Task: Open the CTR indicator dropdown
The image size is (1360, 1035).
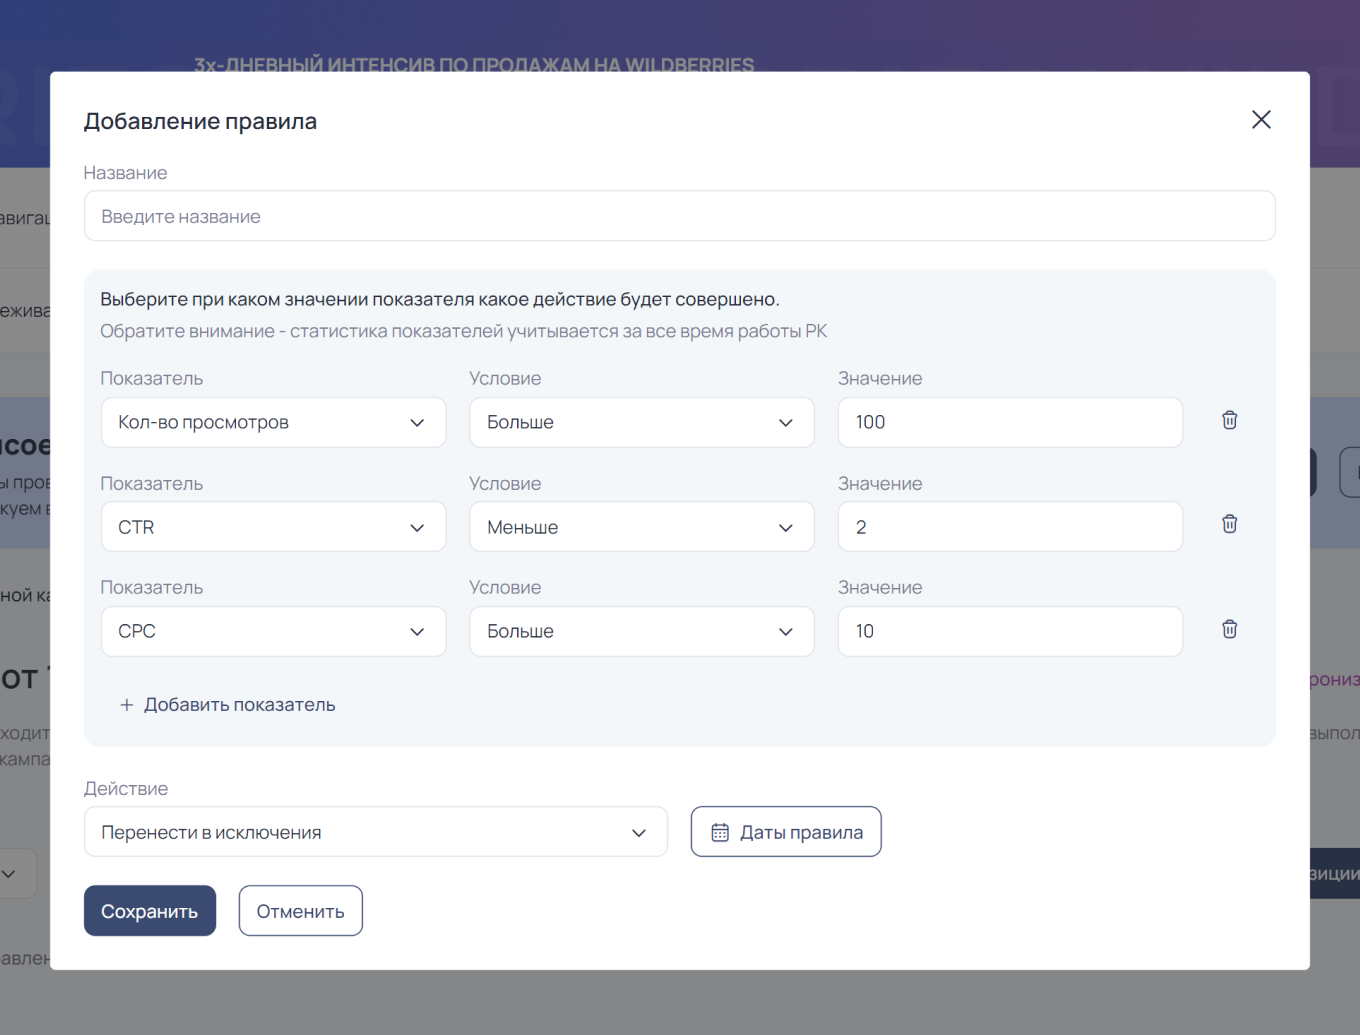Action: point(273,527)
